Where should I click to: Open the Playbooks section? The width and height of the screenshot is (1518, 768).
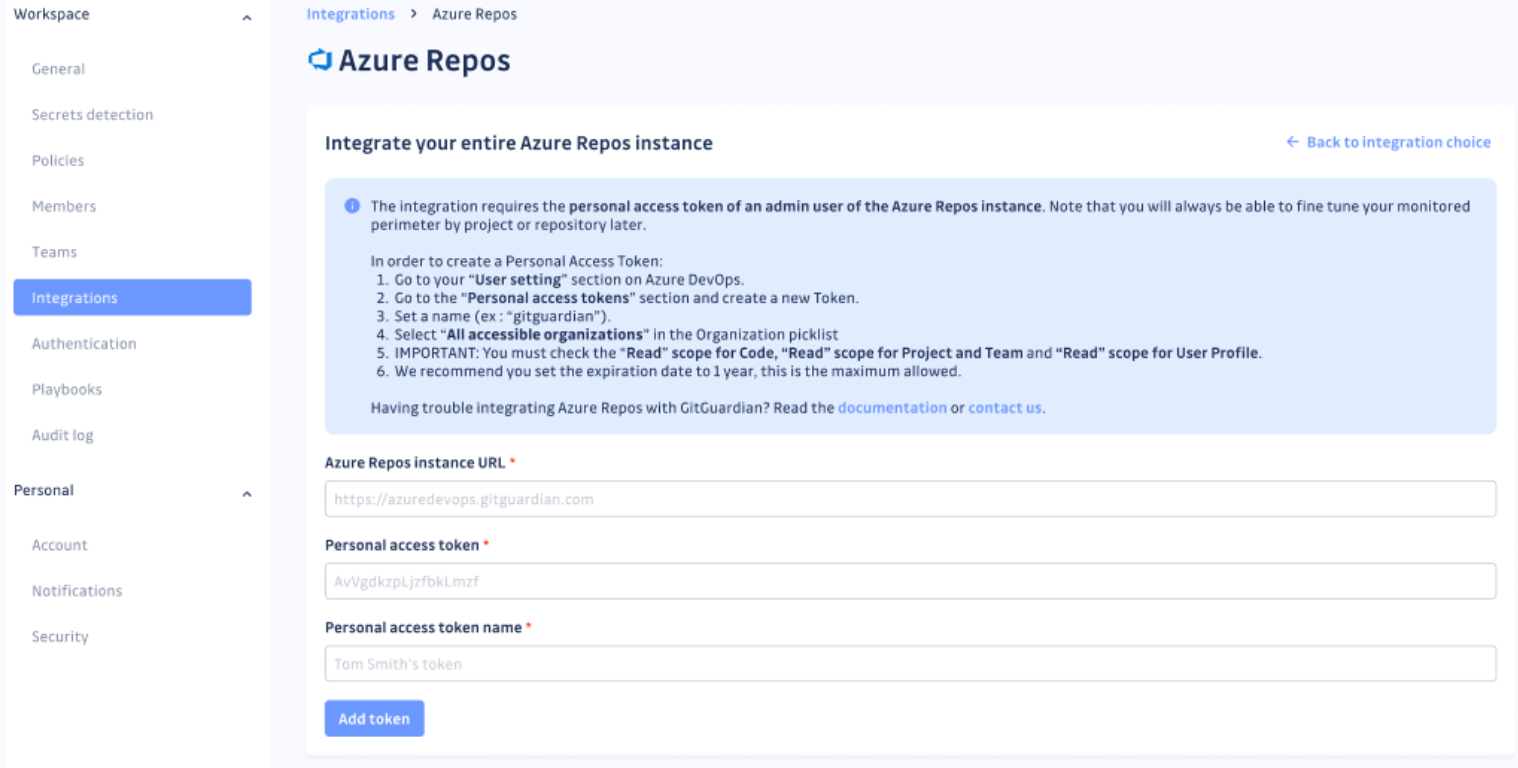67,389
